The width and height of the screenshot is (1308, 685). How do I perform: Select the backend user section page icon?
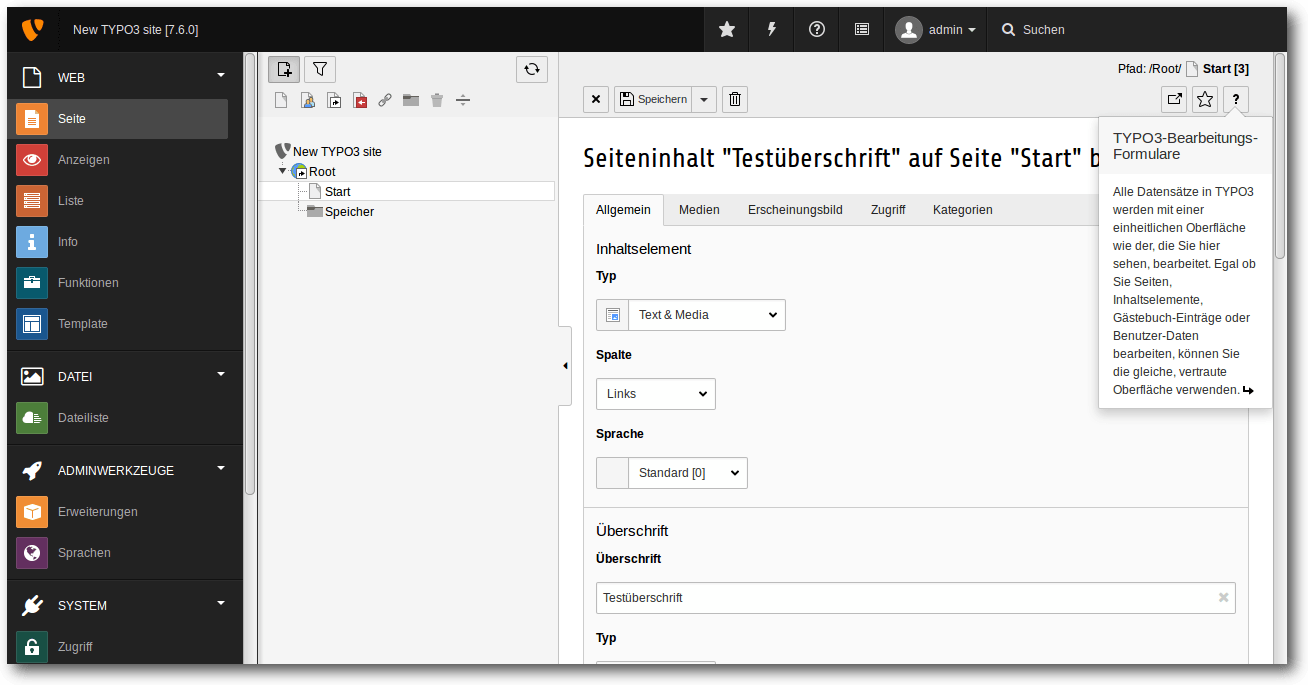pyautogui.click(x=307, y=100)
